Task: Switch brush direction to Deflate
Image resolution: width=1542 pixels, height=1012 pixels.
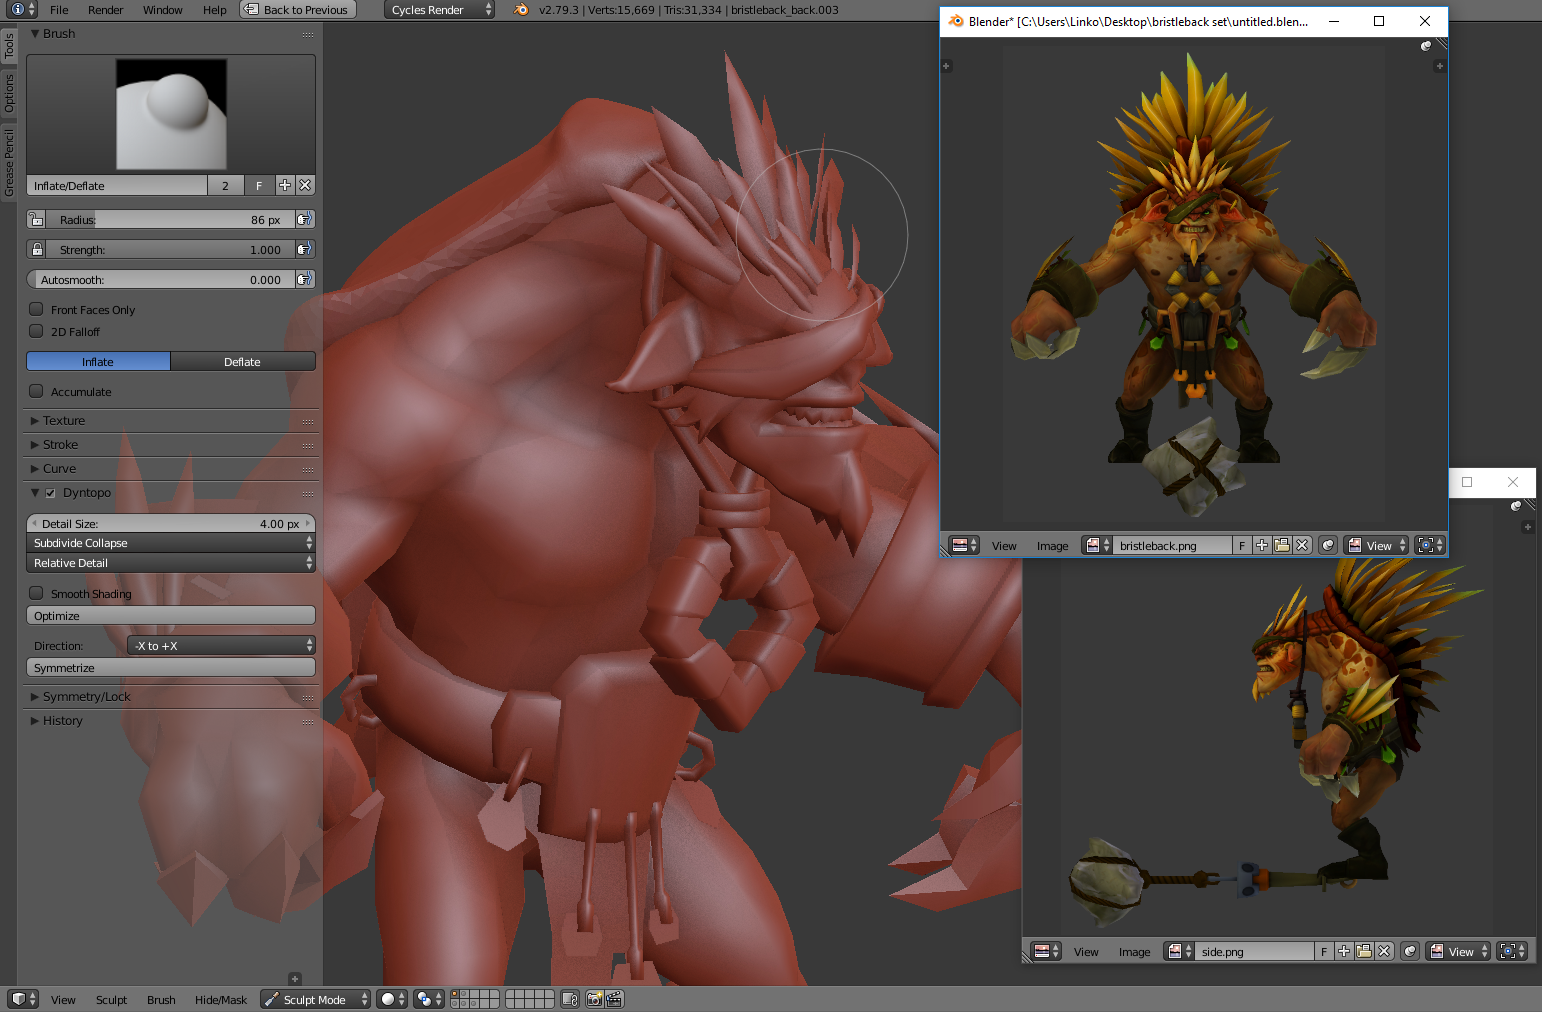Action: tap(243, 361)
